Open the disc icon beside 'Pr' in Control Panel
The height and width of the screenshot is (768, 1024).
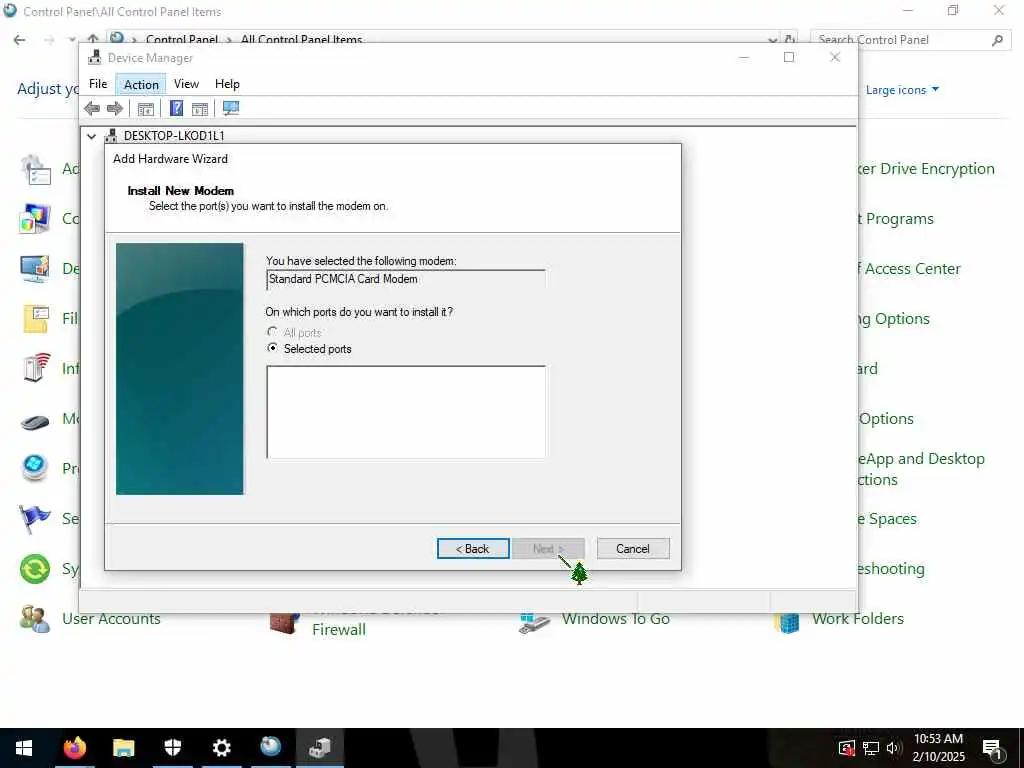35,468
